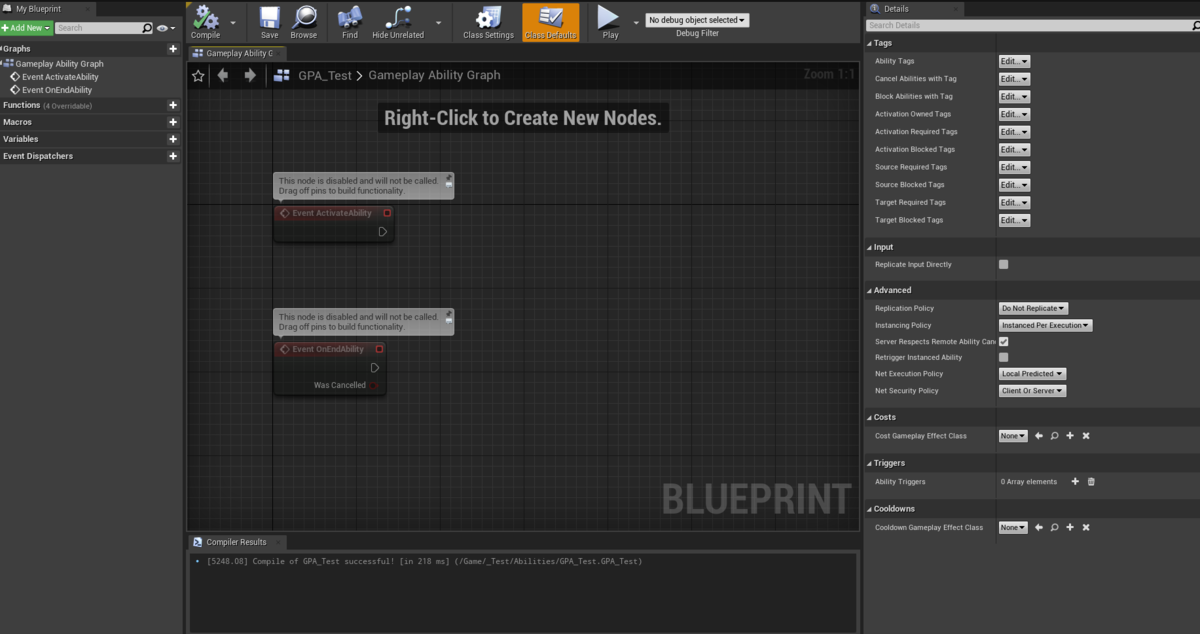
Task: Open Cost Gameplay Effect Class dropdown
Action: point(1013,436)
